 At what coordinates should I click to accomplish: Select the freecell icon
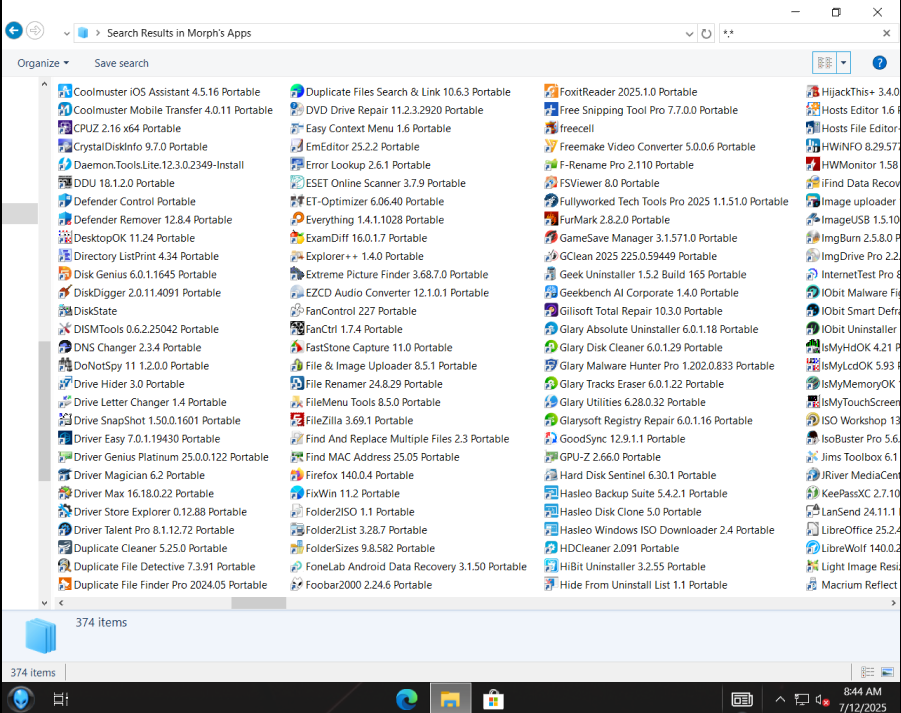551,128
